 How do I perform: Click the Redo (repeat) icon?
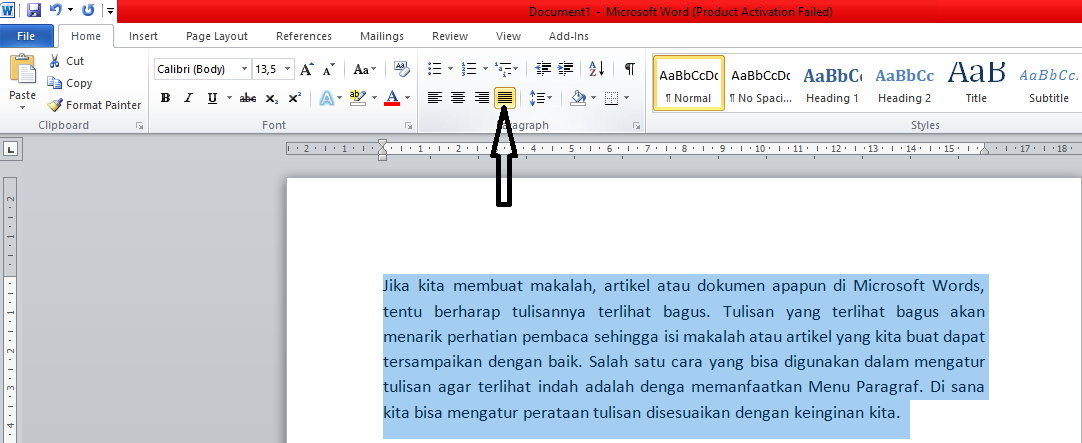[x=88, y=10]
